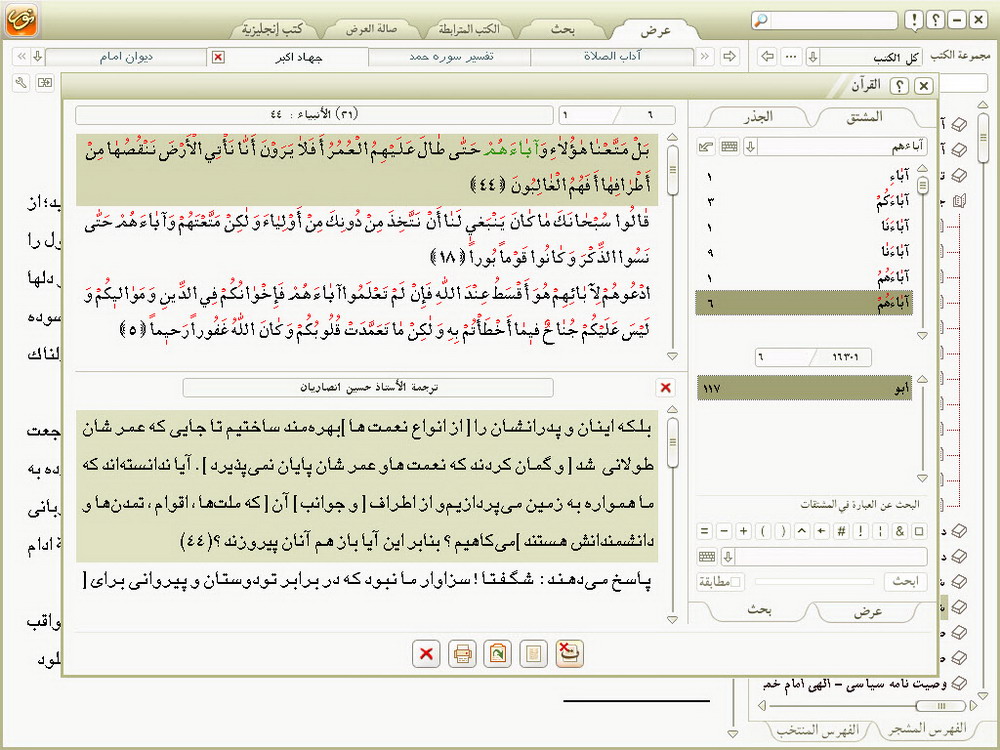Close the جهاد اكبر book tab
The height and width of the screenshot is (750, 1000).
click(218, 57)
